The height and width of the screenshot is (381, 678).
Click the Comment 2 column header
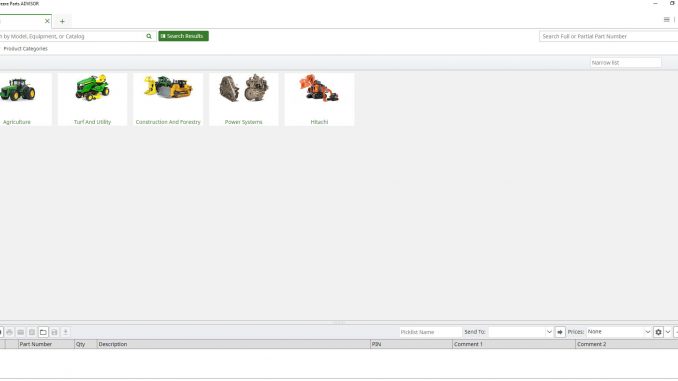(627, 344)
